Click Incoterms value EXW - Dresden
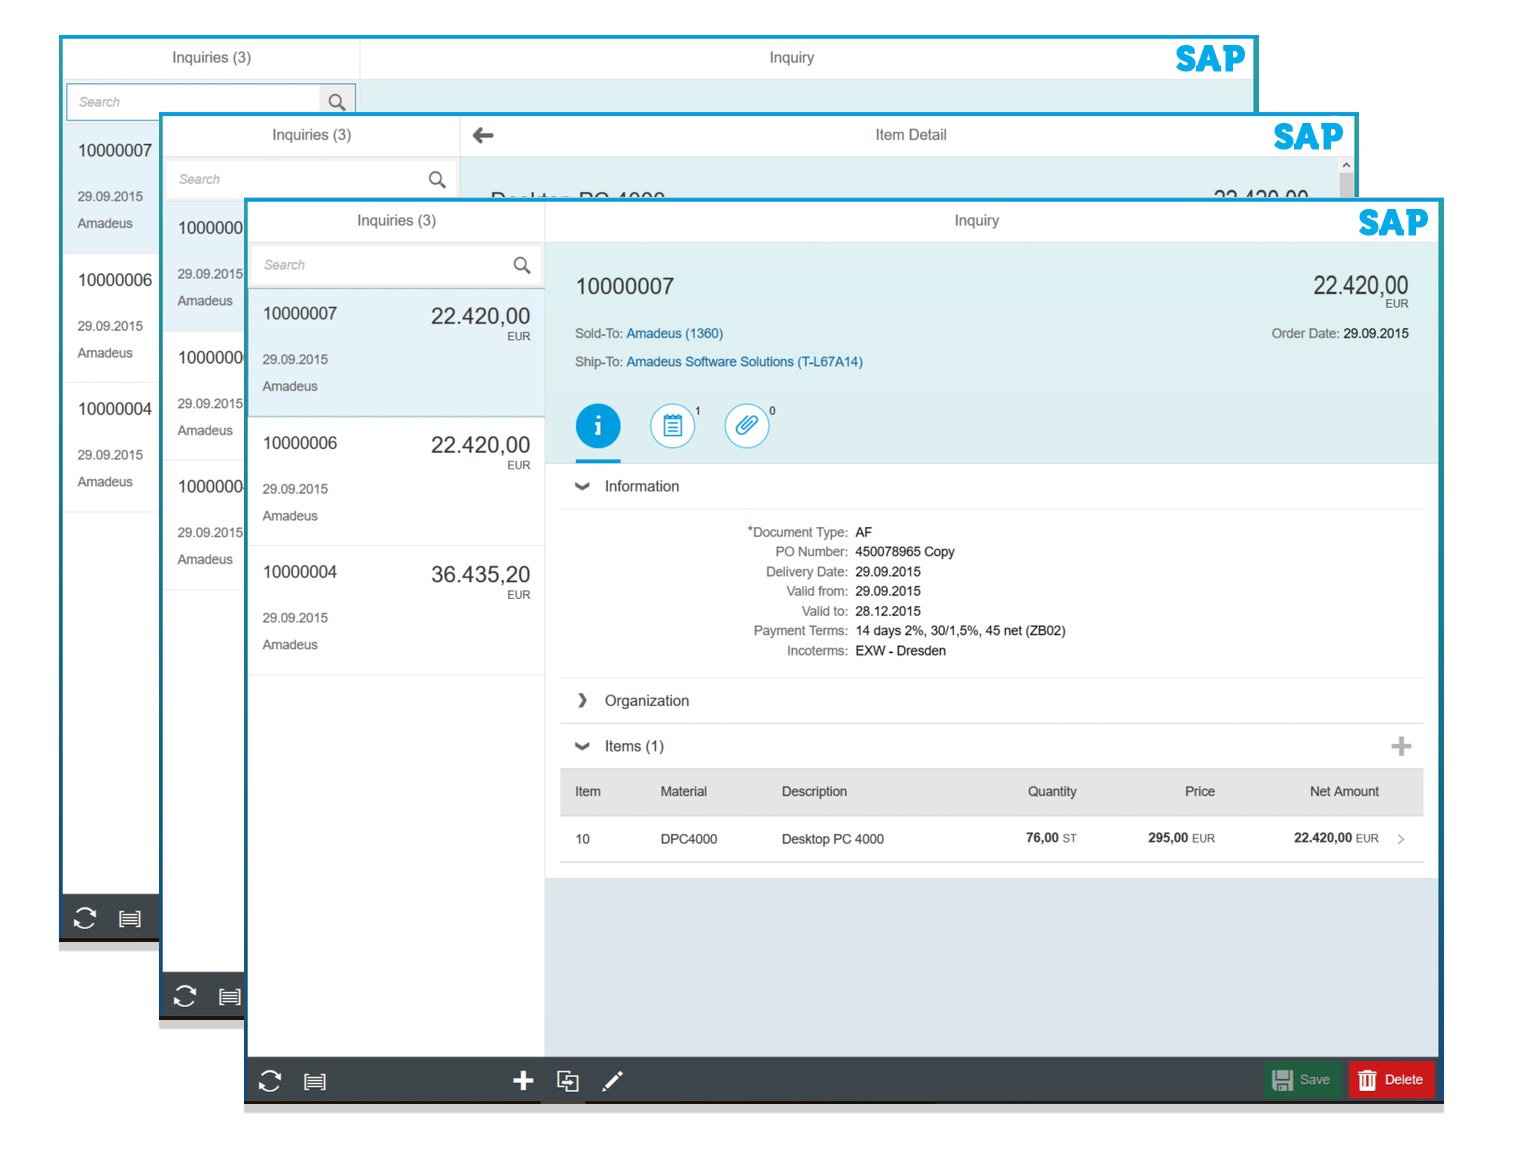This screenshot has width=1536, height=1154. (x=900, y=651)
